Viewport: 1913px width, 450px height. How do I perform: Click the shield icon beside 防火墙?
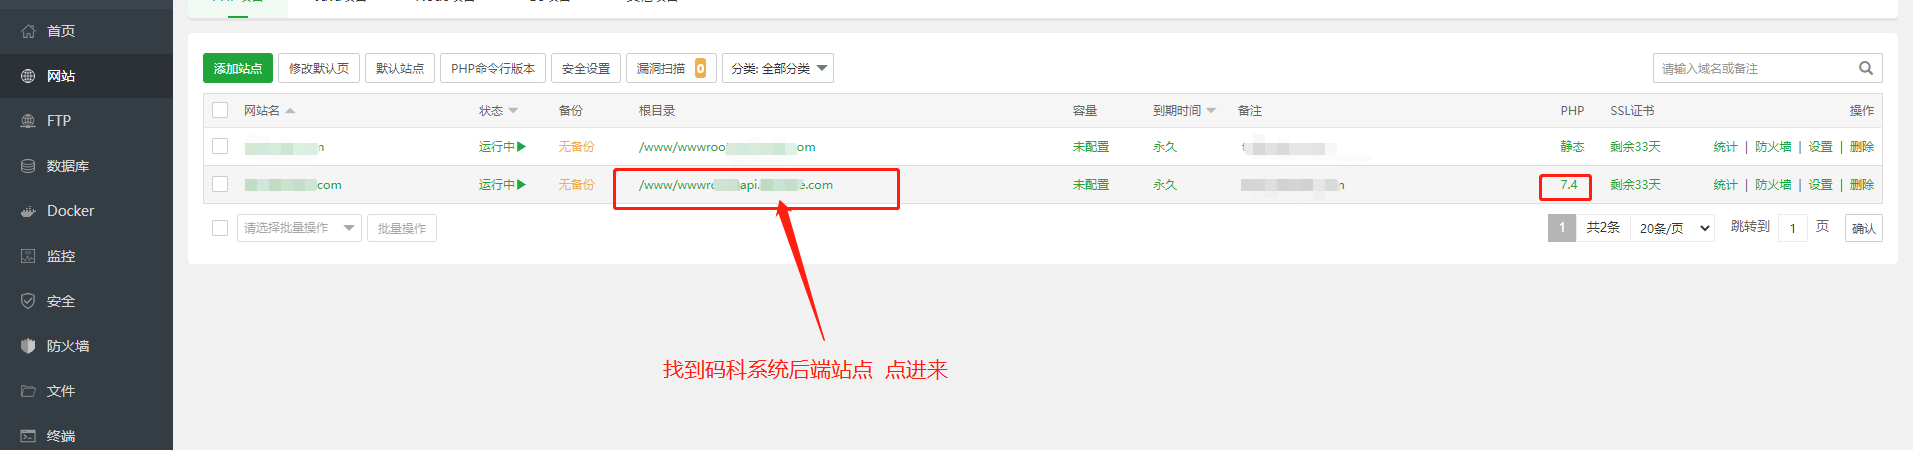coord(28,346)
